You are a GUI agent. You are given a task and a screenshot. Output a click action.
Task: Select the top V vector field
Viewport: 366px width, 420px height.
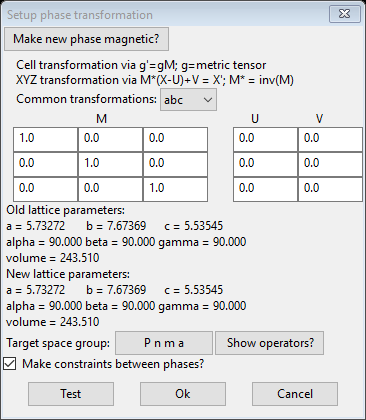330,139
